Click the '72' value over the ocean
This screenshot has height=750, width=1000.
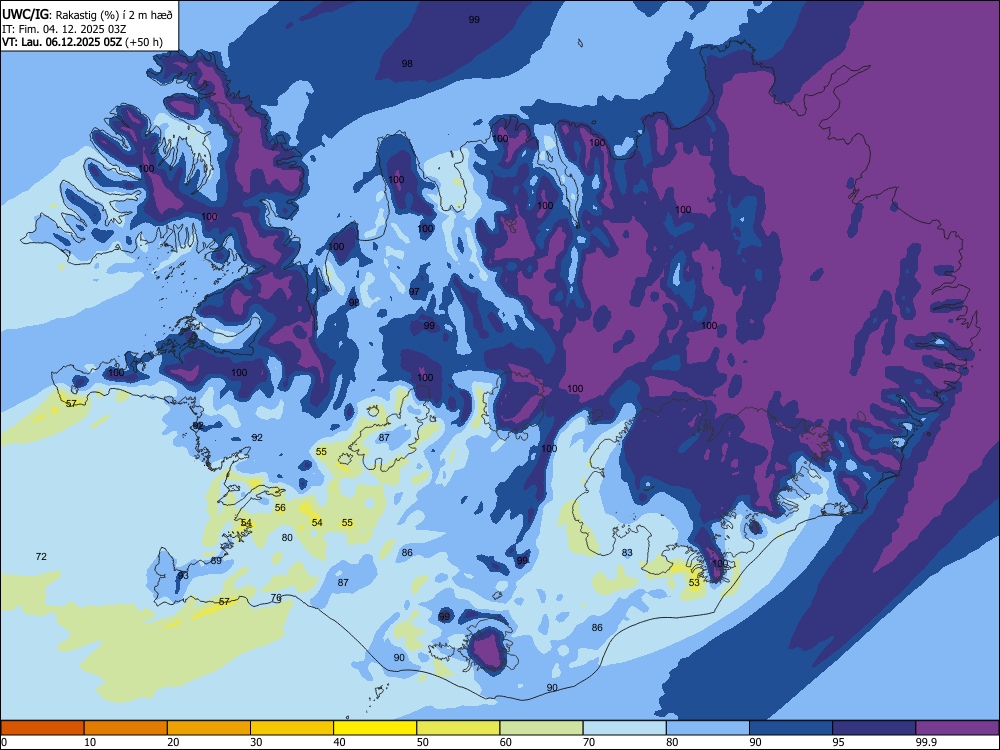tap(41, 557)
